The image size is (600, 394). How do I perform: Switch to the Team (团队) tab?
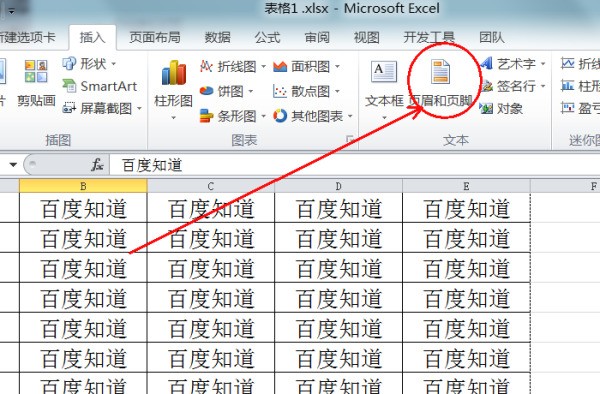tap(492, 37)
